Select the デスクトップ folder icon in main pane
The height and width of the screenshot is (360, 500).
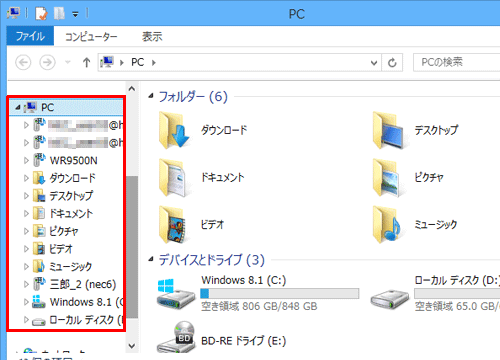(x=389, y=130)
